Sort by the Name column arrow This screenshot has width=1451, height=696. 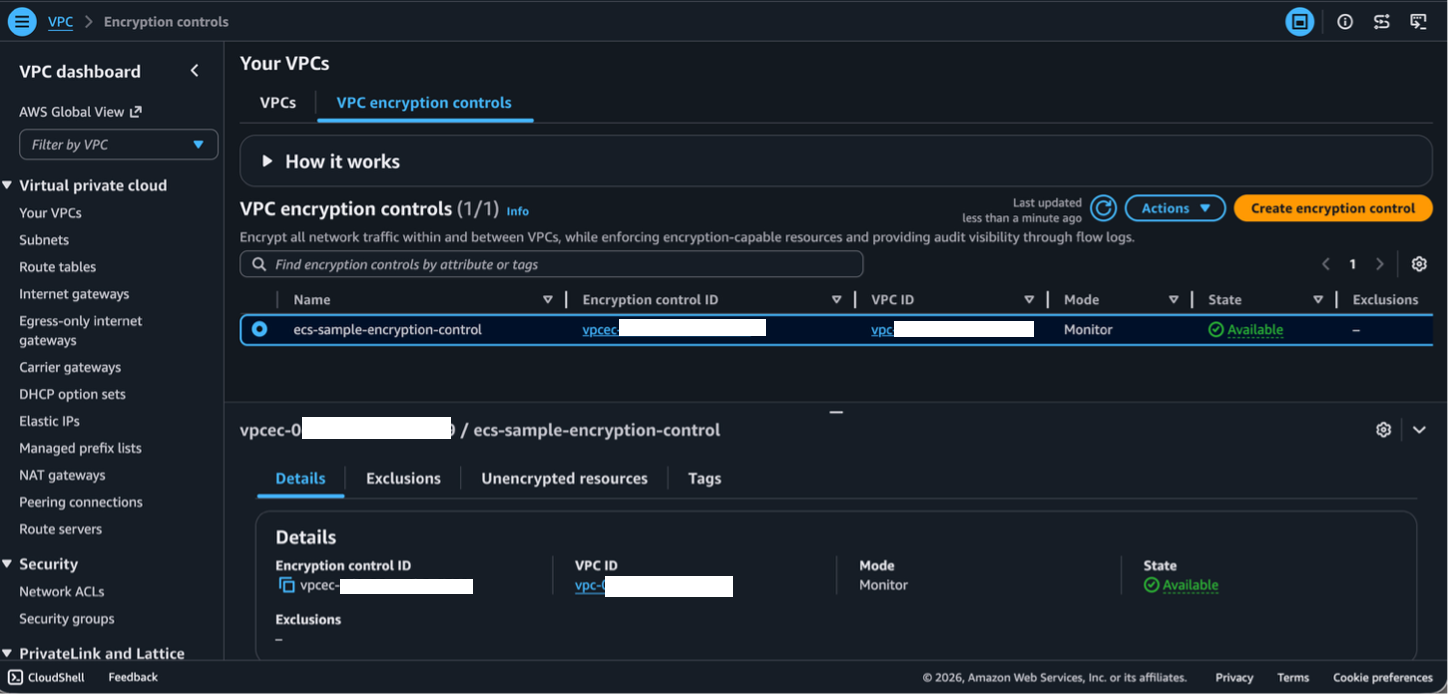(x=548, y=300)
